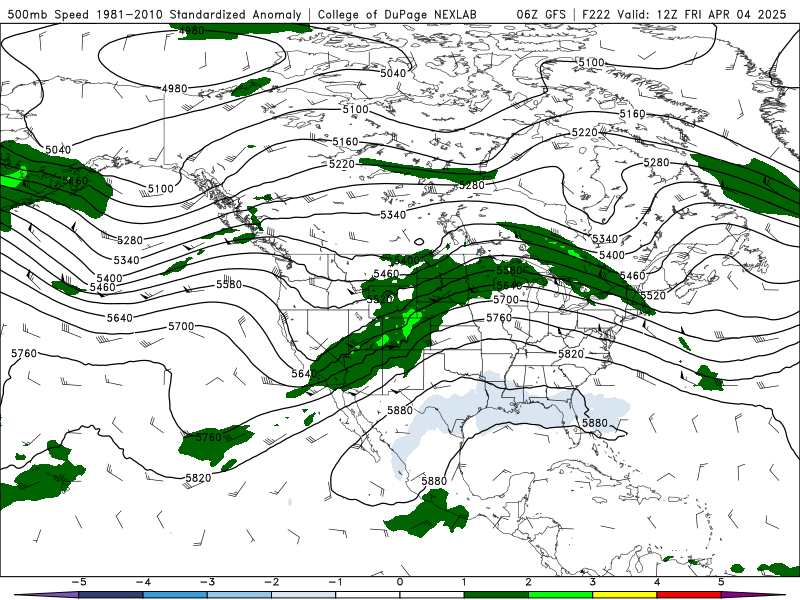The height and width of the screenshot is (600, 800).
Task: Click the '06Z GFS' model run label
Action: click(541, 14)
